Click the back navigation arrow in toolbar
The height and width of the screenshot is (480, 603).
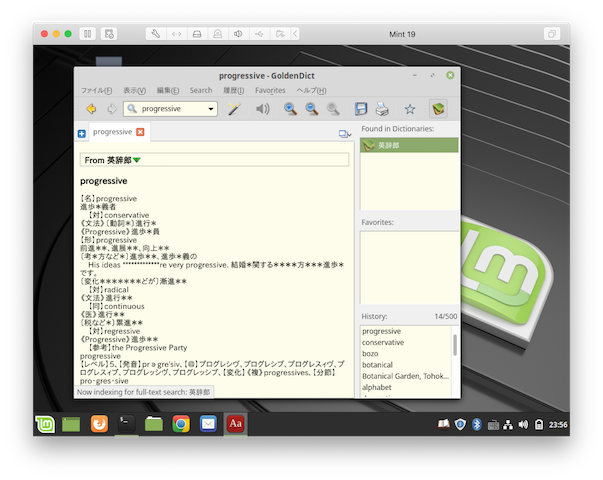tap(91, 109)
